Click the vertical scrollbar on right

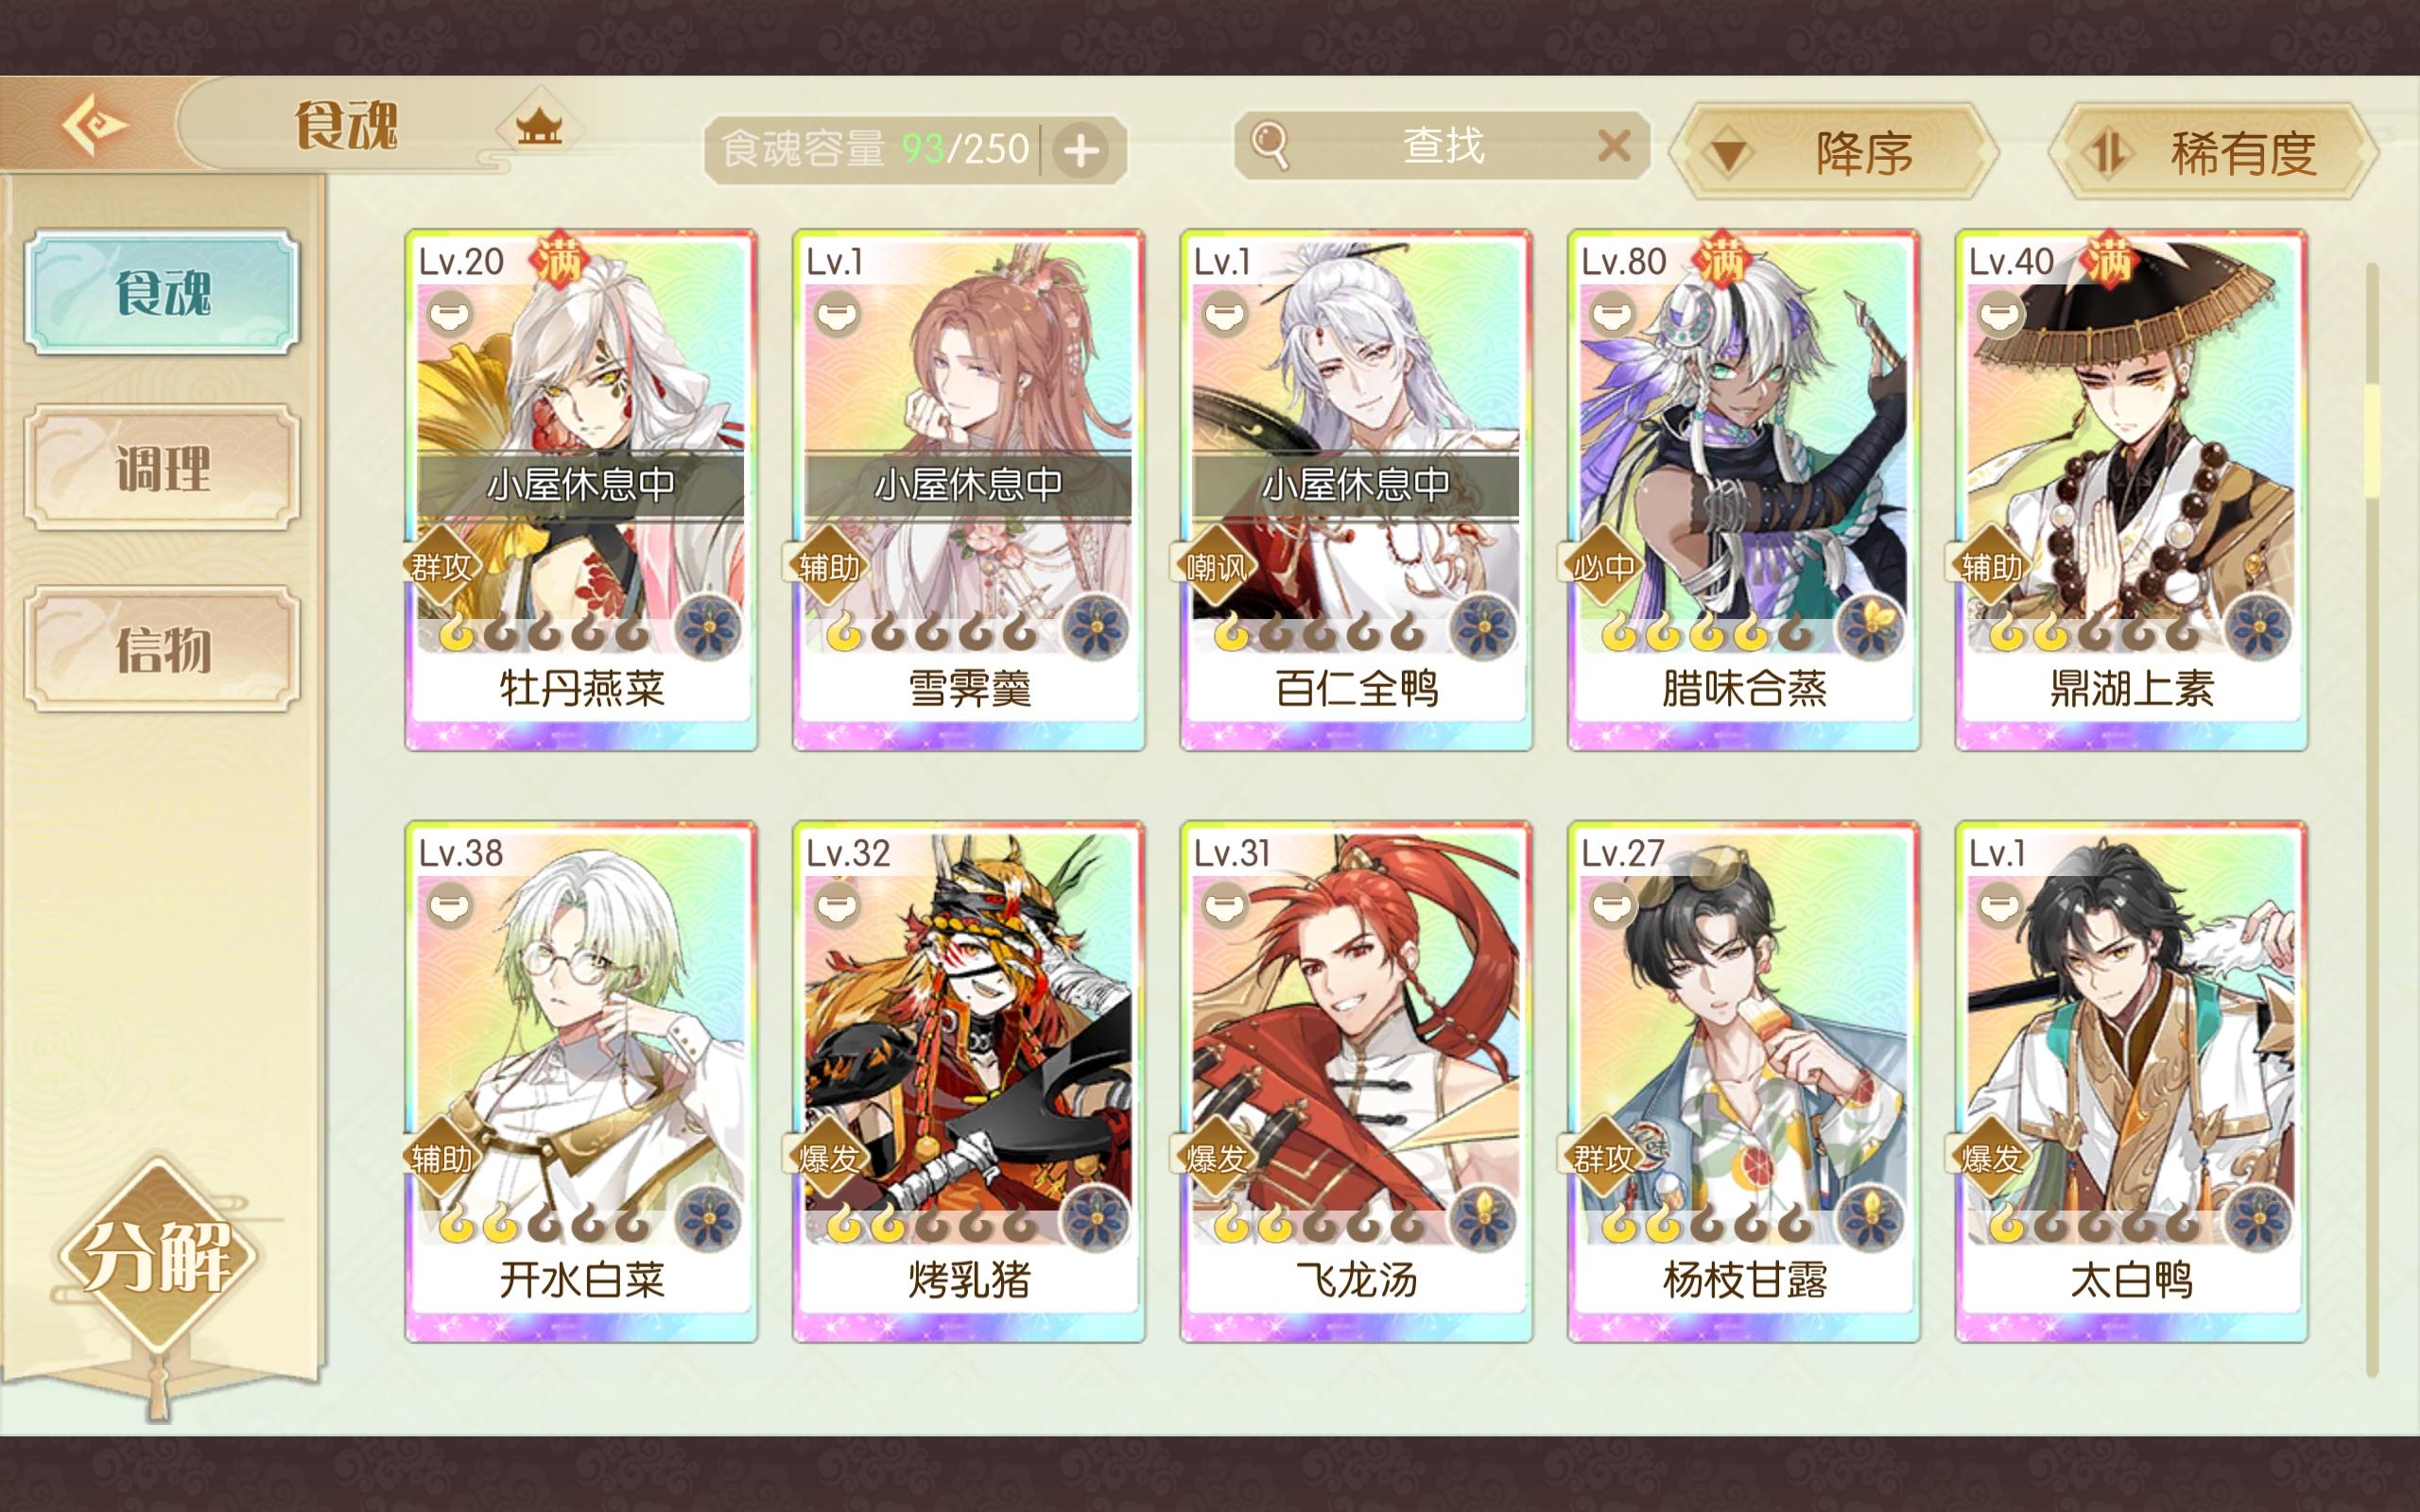pos(2371,820)
